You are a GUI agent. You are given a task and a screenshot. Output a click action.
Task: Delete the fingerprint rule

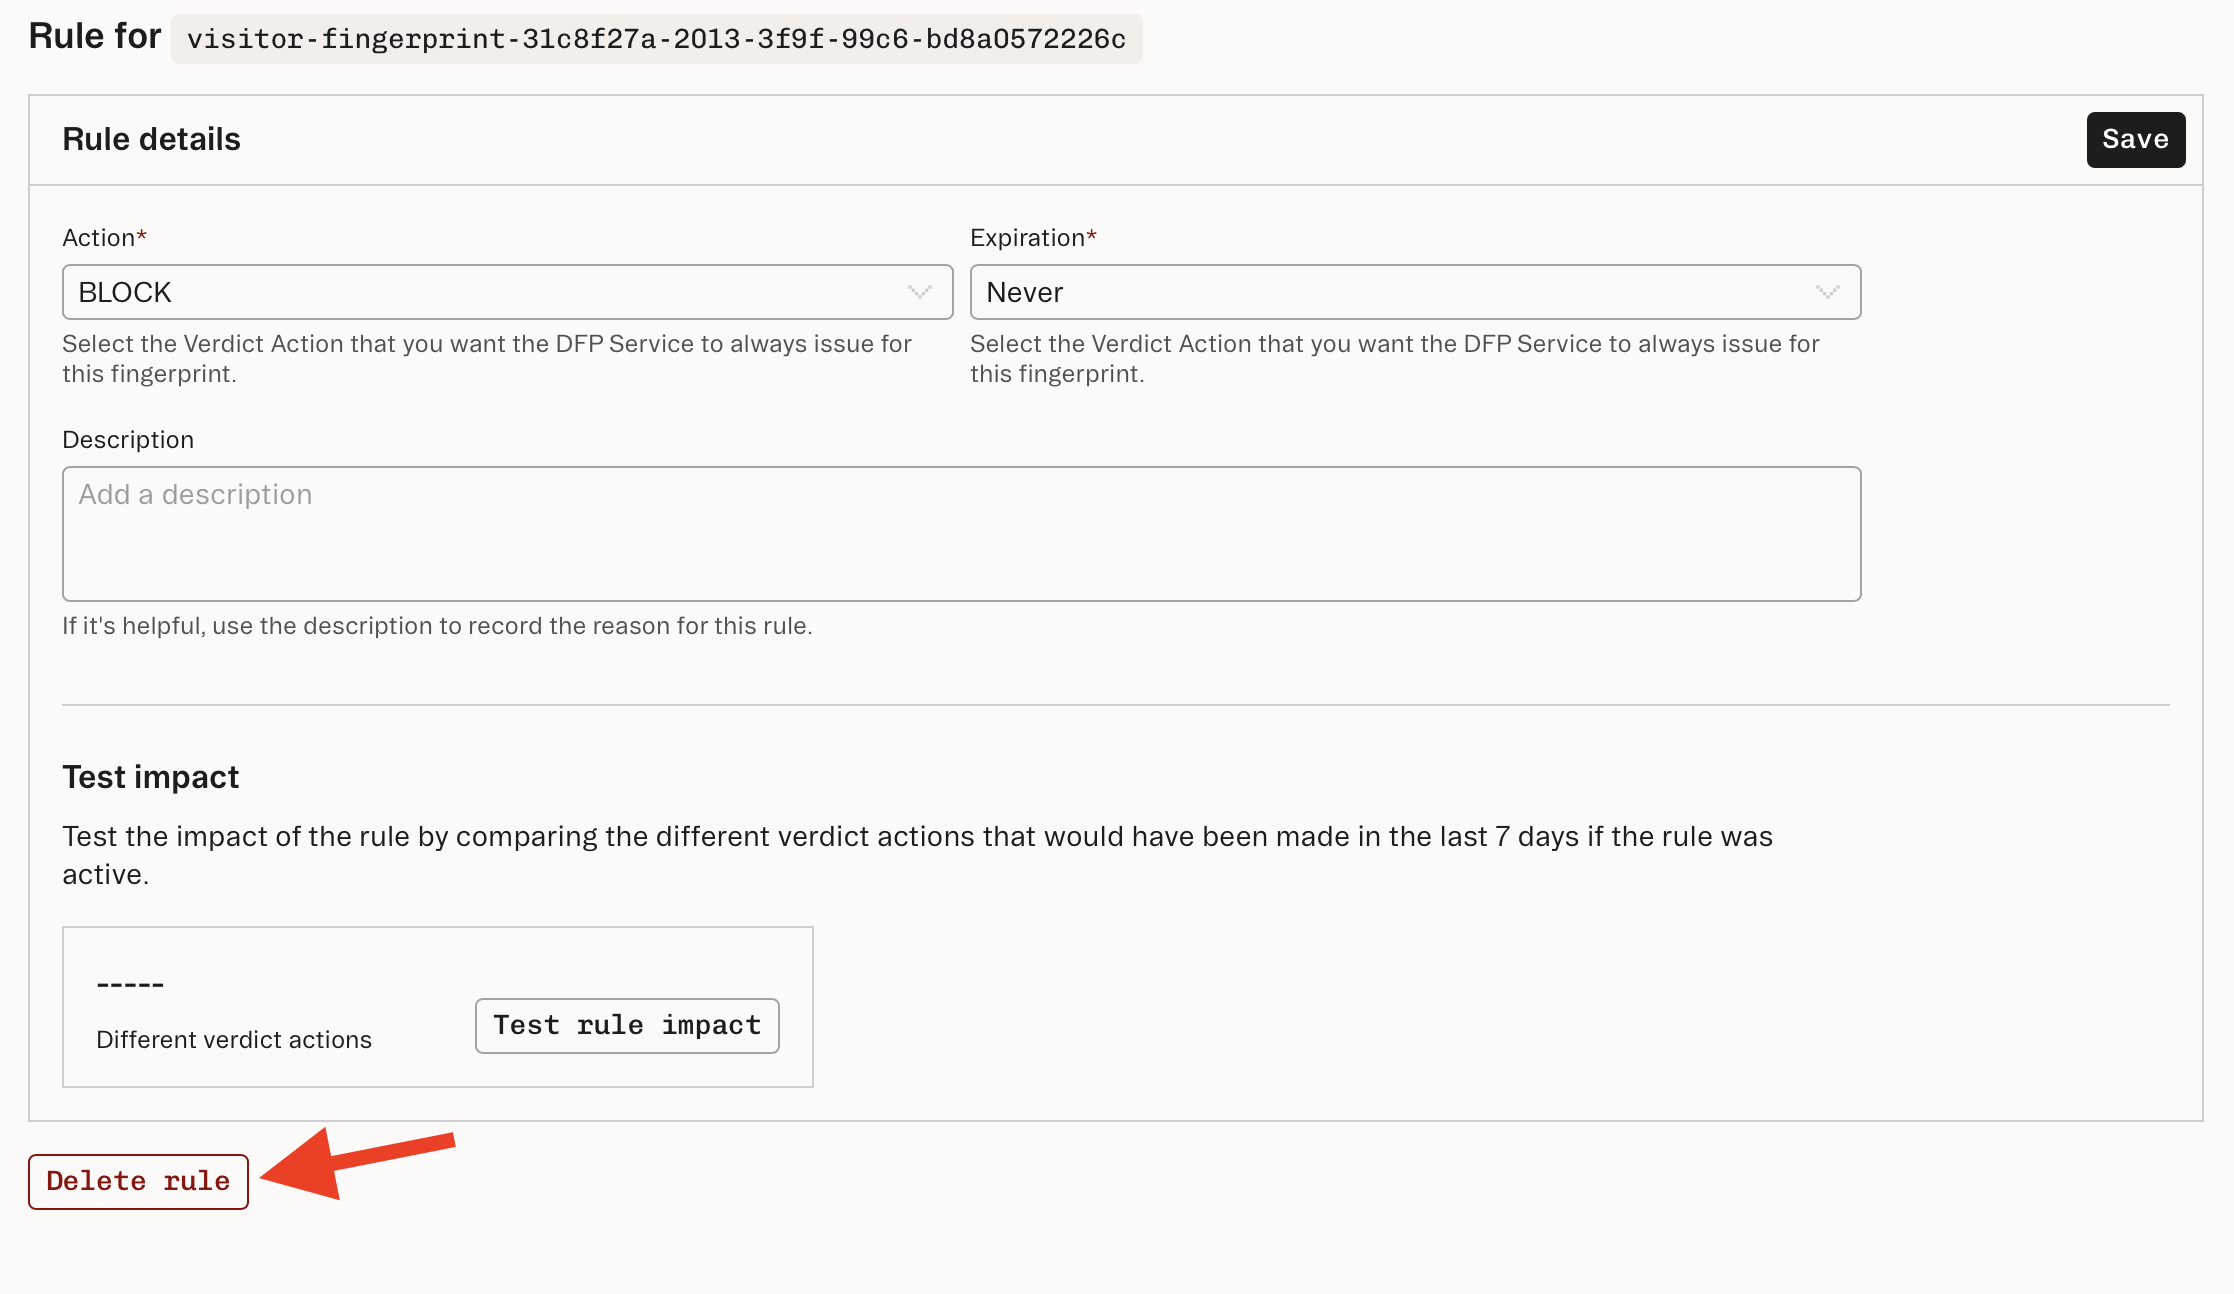pyautogui.click(x=138, y=1181)
